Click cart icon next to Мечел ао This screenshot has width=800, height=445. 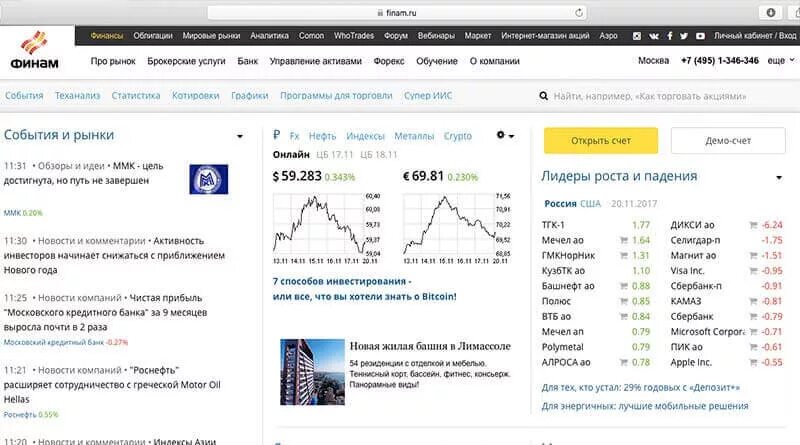[x=623, y=240]
